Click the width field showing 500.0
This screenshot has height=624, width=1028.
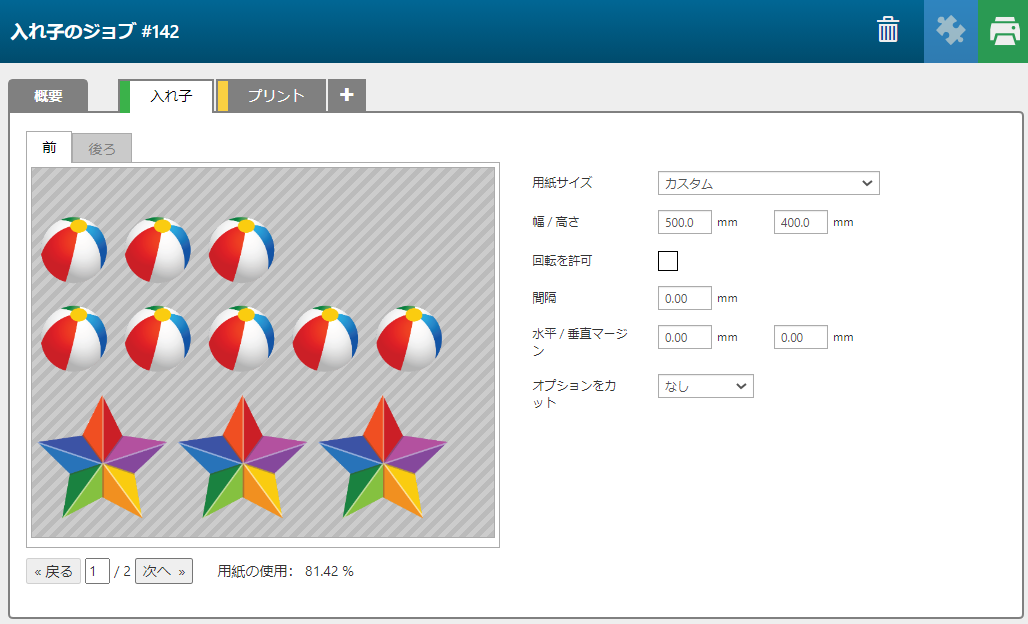(685, 222)
